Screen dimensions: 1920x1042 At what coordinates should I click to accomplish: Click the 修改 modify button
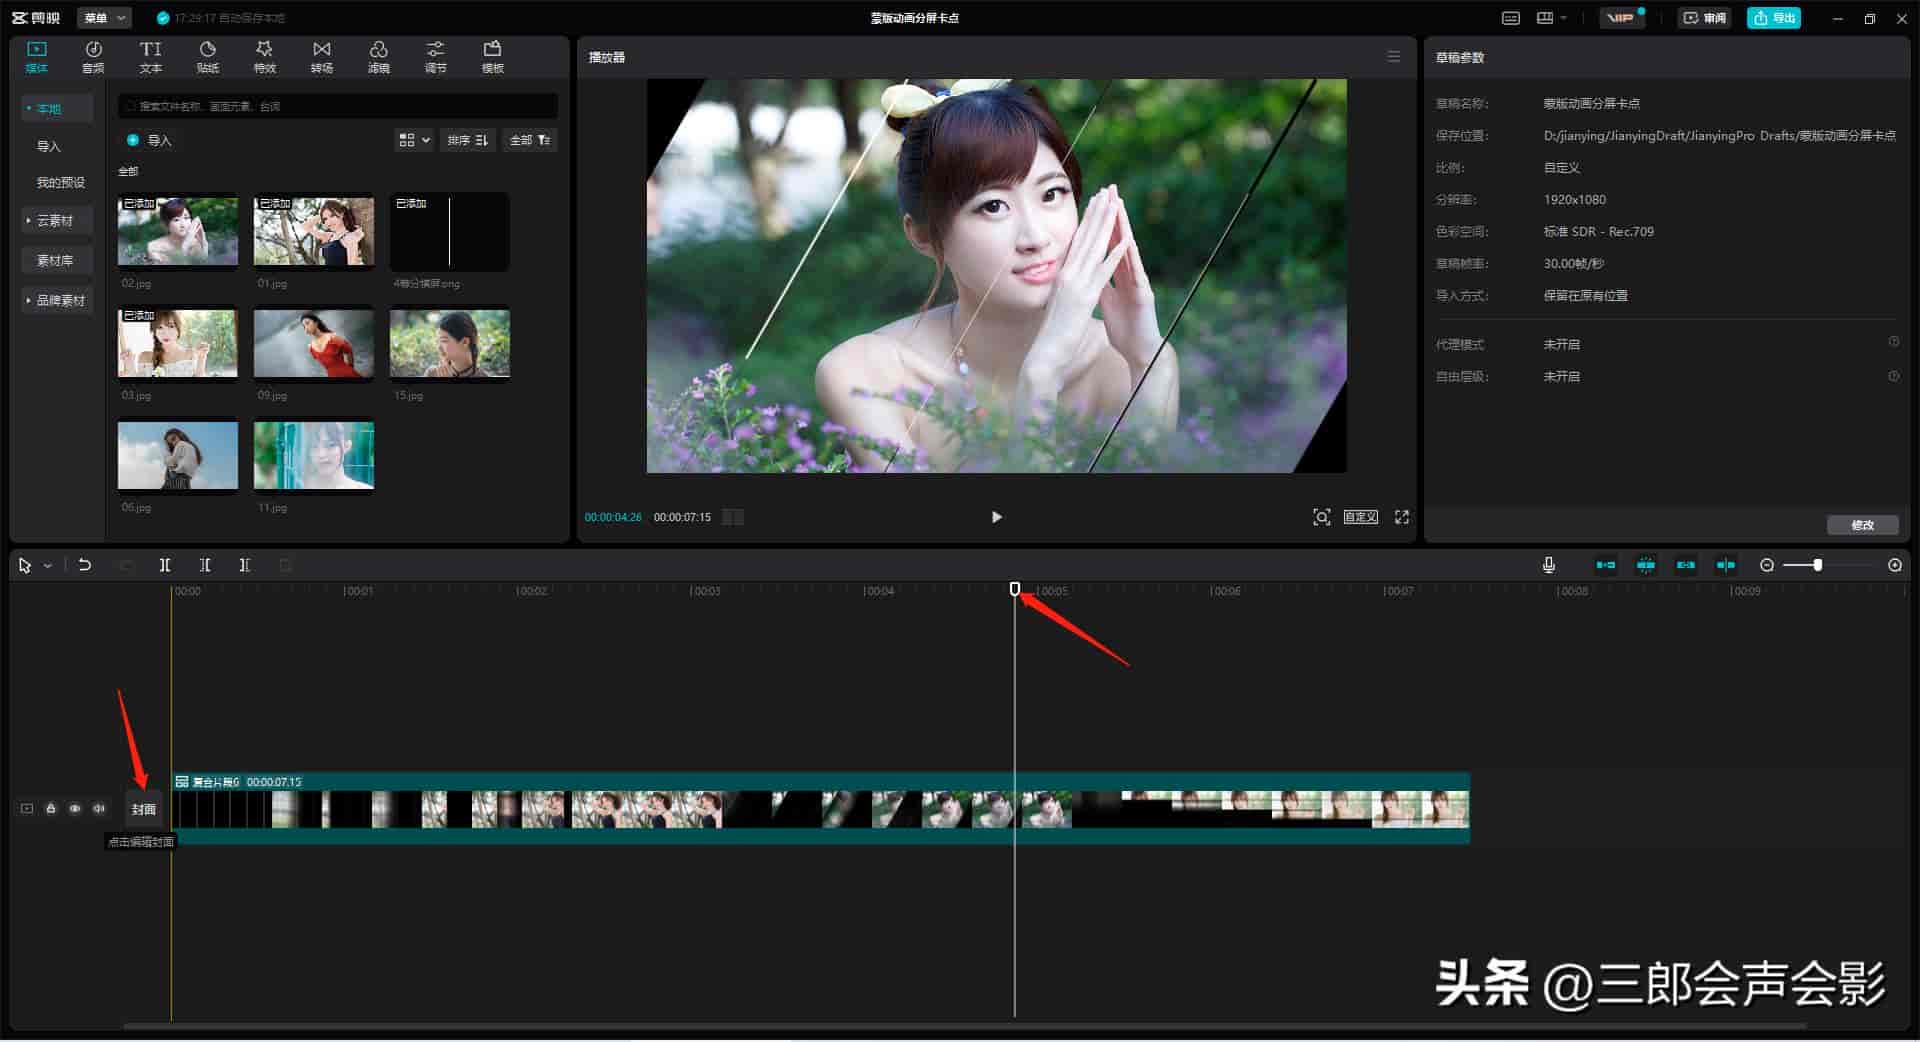(x=1862, y=525)
